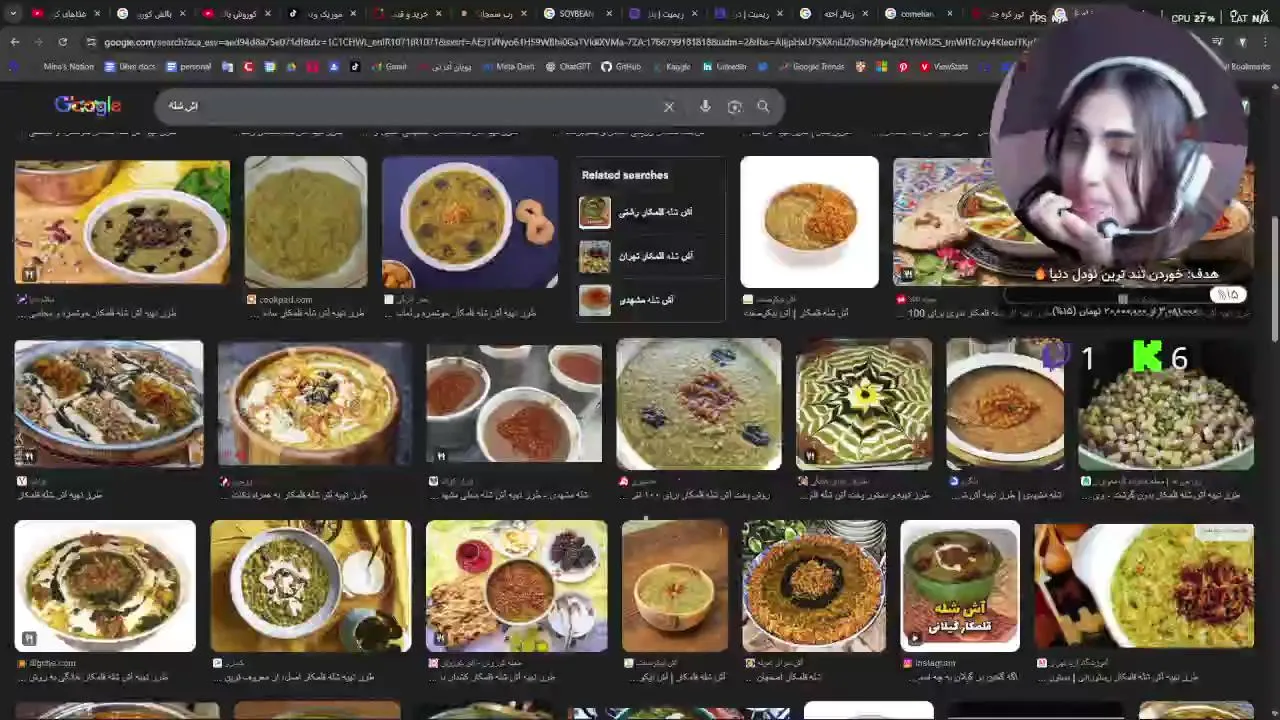This screenshot has height=720, width=1280.
Task: Open the Meta Dash bookmark
Action: 508,67
